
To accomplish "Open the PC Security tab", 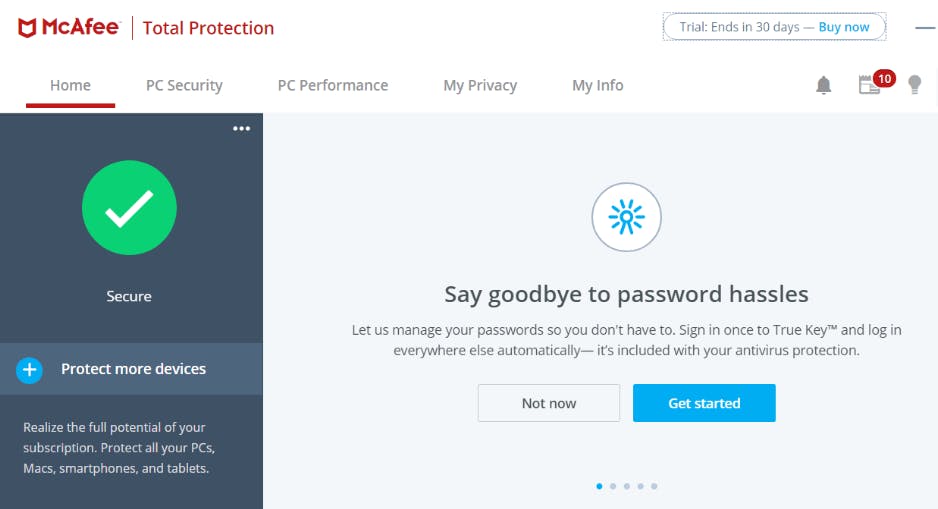I will (x=184, y=86).
